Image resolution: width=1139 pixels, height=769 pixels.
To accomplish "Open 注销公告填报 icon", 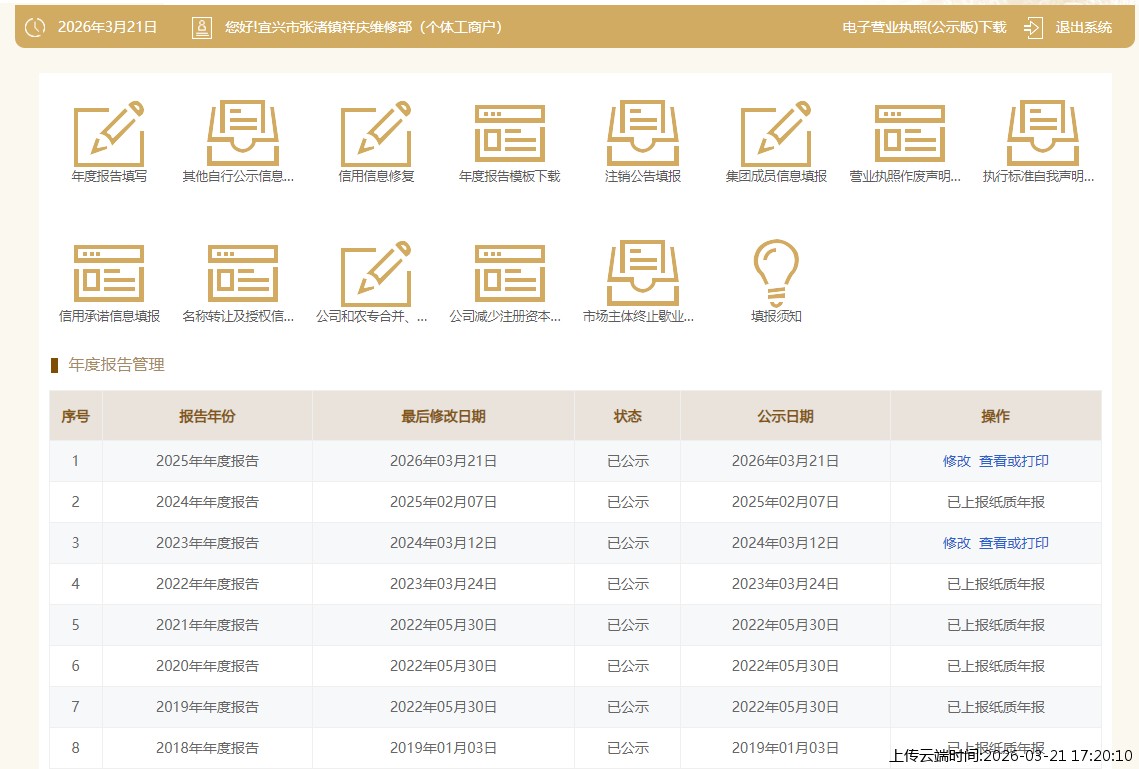I will tap(643, 134).
